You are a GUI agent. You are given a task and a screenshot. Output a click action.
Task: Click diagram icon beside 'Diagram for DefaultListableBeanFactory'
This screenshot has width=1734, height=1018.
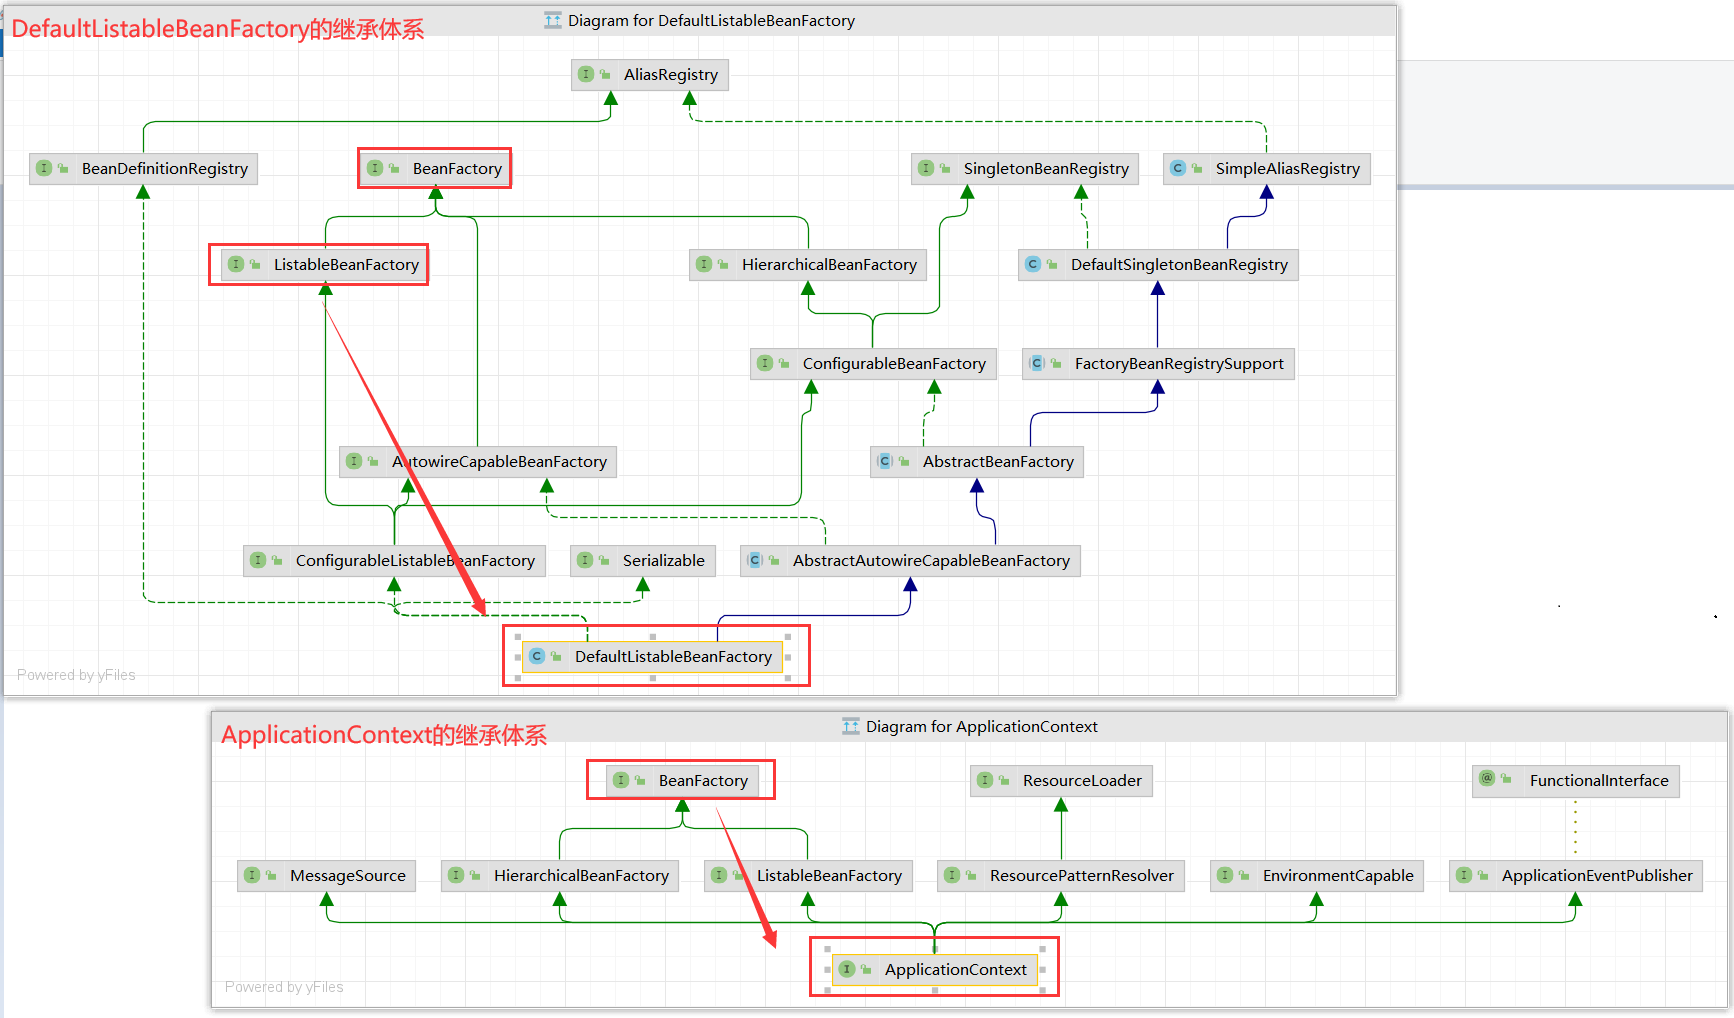pos(553,20)
